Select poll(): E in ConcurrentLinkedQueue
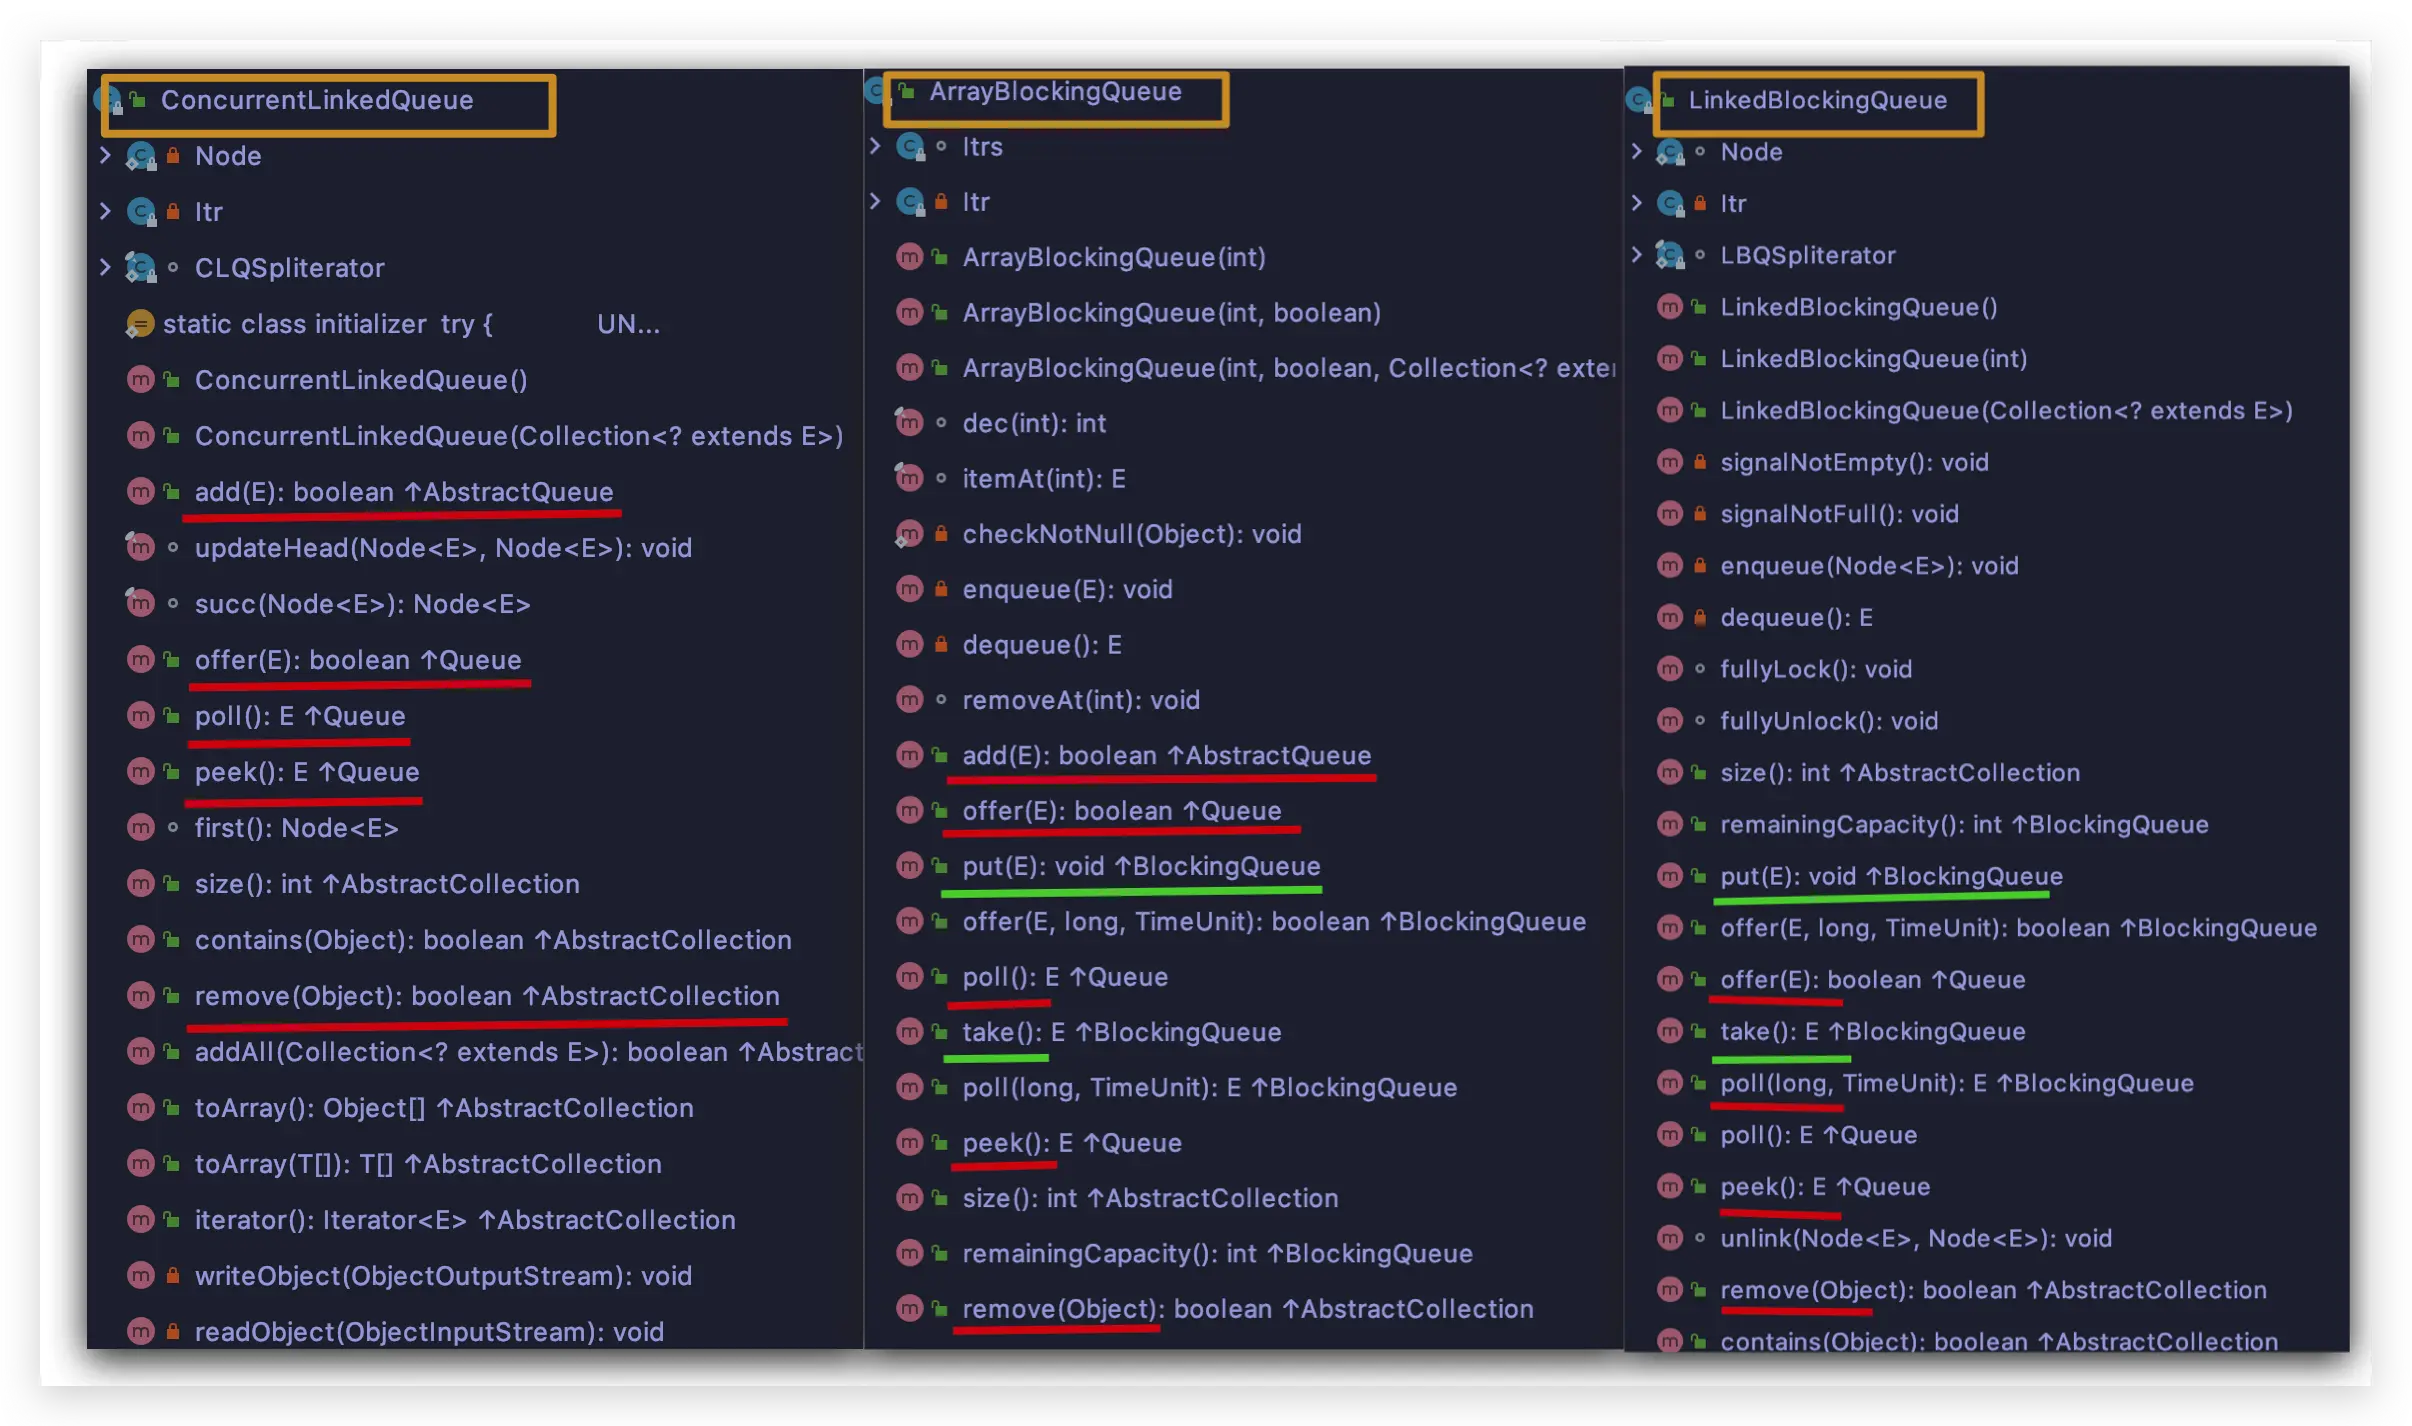Viewport: 2412px width, 1426px height. pos(300,716)
